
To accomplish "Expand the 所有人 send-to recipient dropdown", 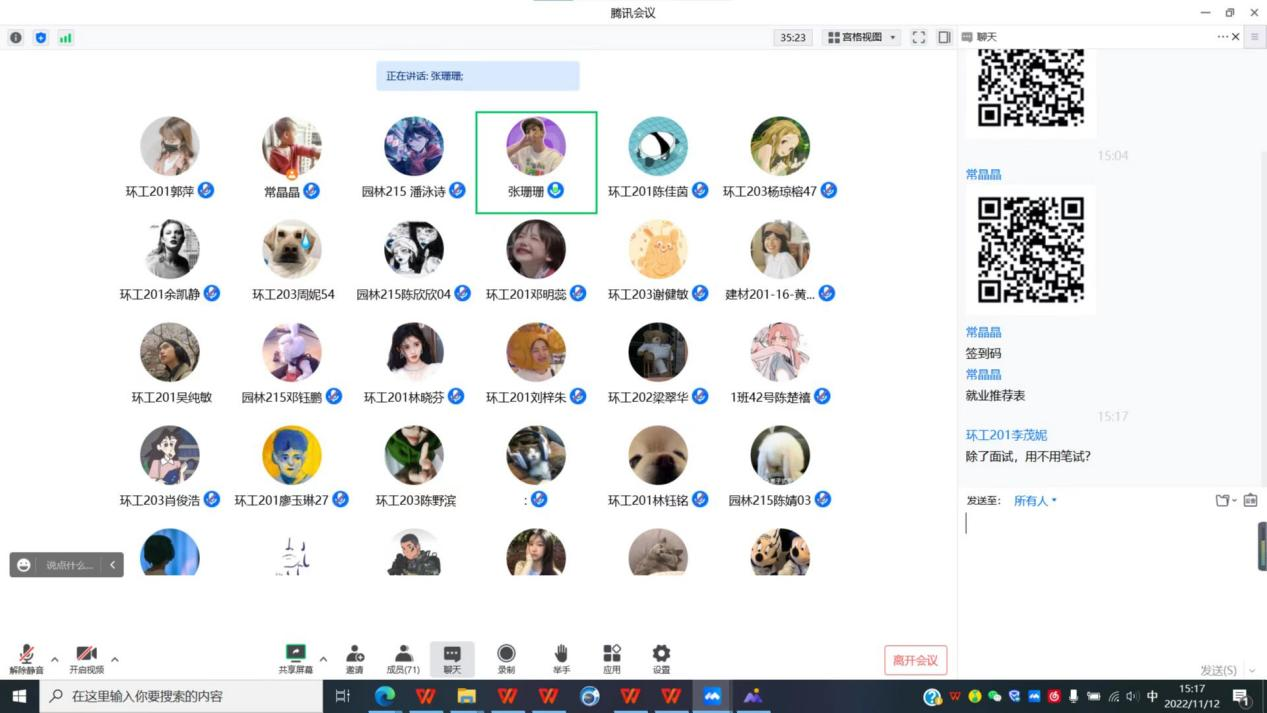I will [1035, 501].
